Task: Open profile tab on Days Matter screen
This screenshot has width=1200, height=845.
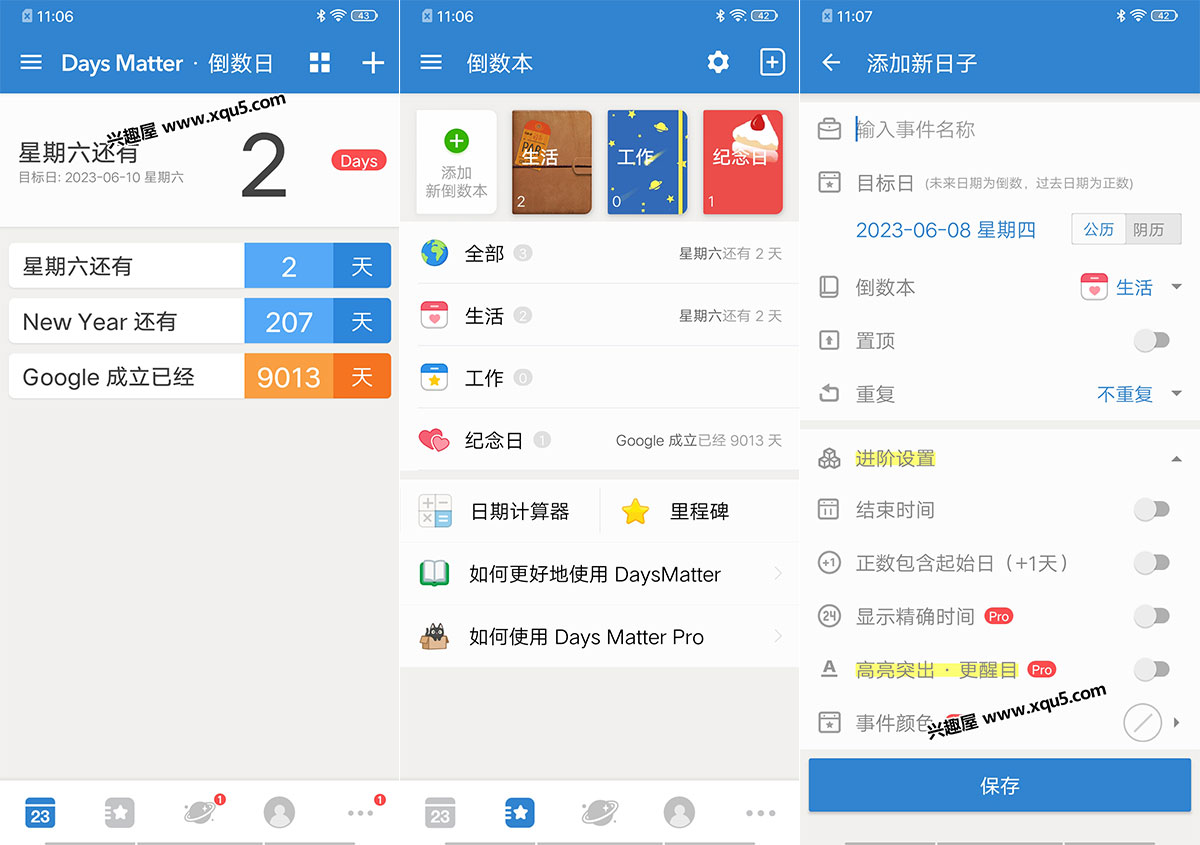Action: (x=280, y=813)
